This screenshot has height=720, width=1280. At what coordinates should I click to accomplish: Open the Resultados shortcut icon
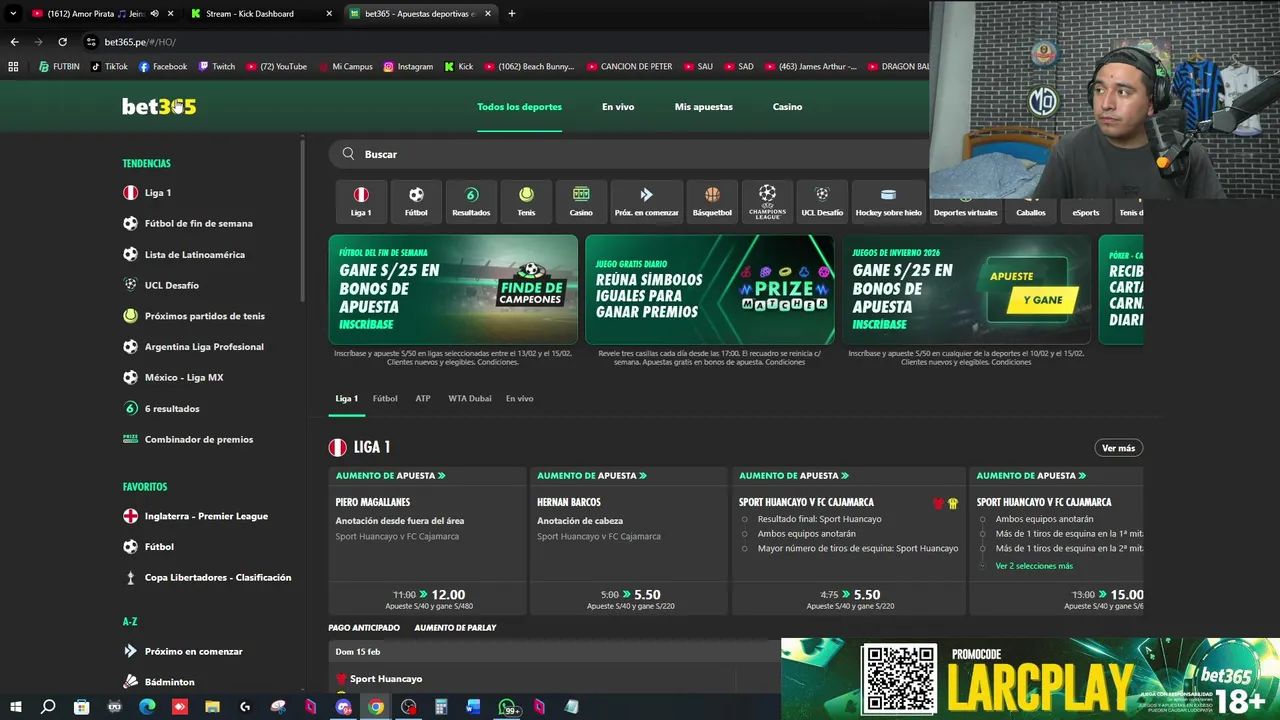(x=471, y=201)
